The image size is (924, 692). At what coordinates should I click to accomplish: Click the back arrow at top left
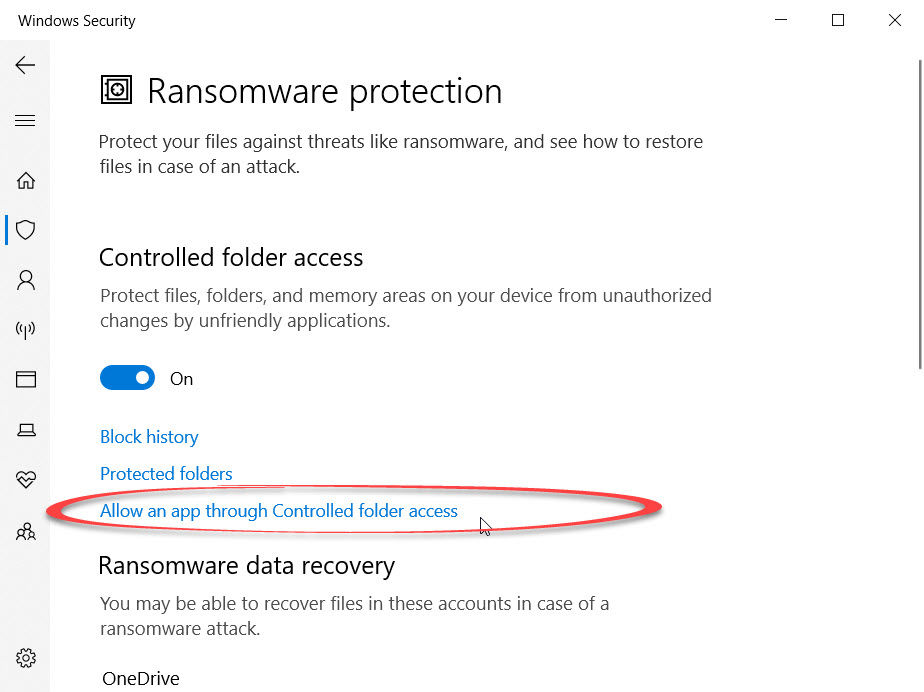point(25,64)
